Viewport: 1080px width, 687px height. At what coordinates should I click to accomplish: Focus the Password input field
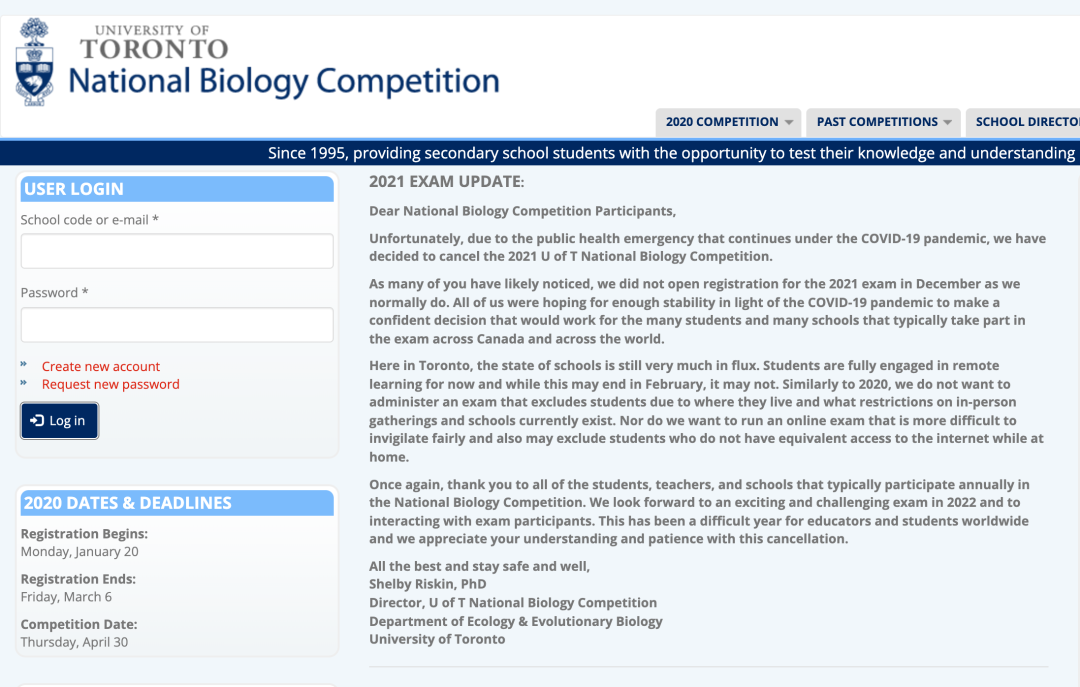177,325
